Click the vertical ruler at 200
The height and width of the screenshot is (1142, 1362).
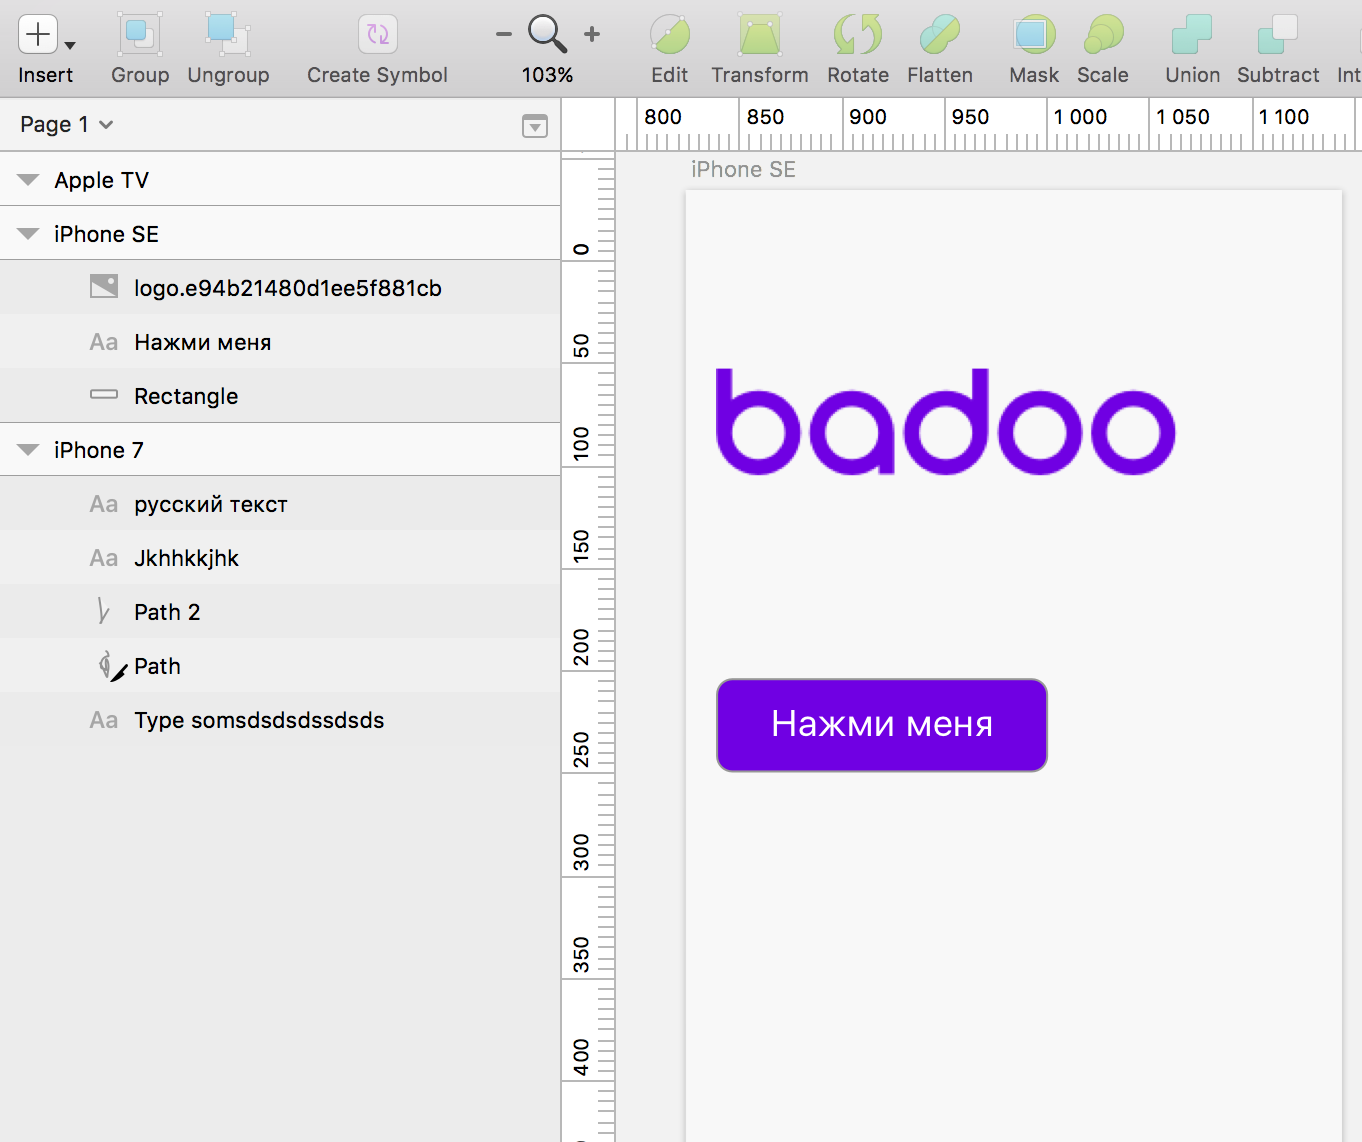point(581,647)
